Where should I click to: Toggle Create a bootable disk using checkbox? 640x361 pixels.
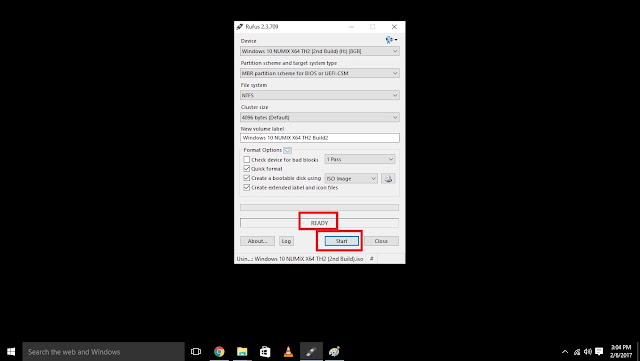(247, 178)
